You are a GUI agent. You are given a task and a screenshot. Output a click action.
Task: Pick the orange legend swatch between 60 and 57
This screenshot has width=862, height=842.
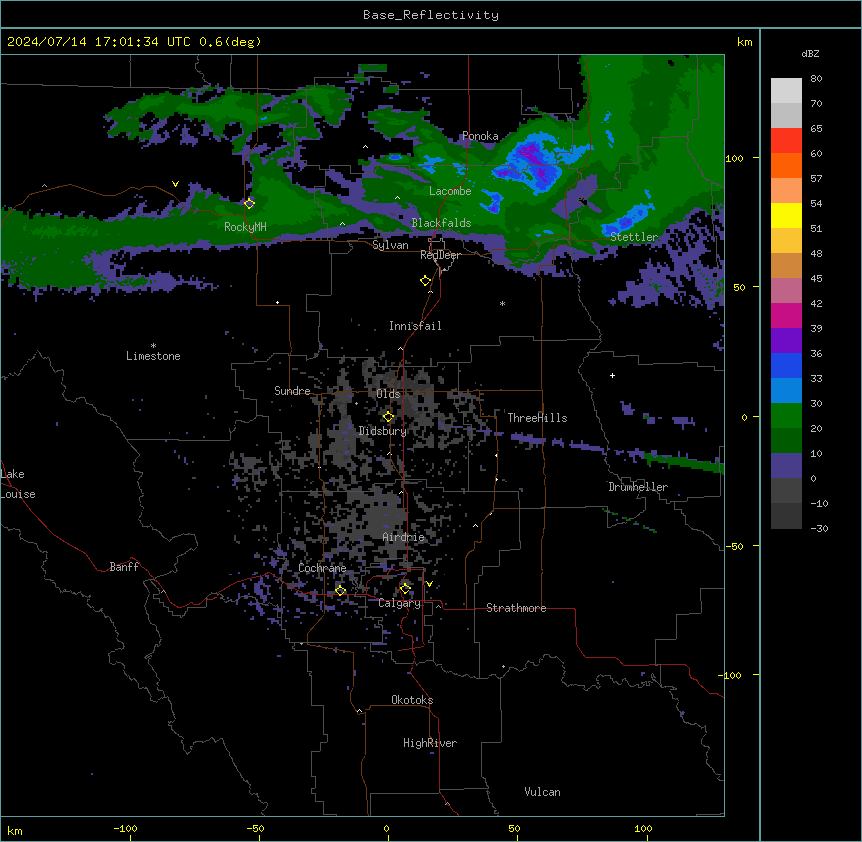(x=786, y=165)
